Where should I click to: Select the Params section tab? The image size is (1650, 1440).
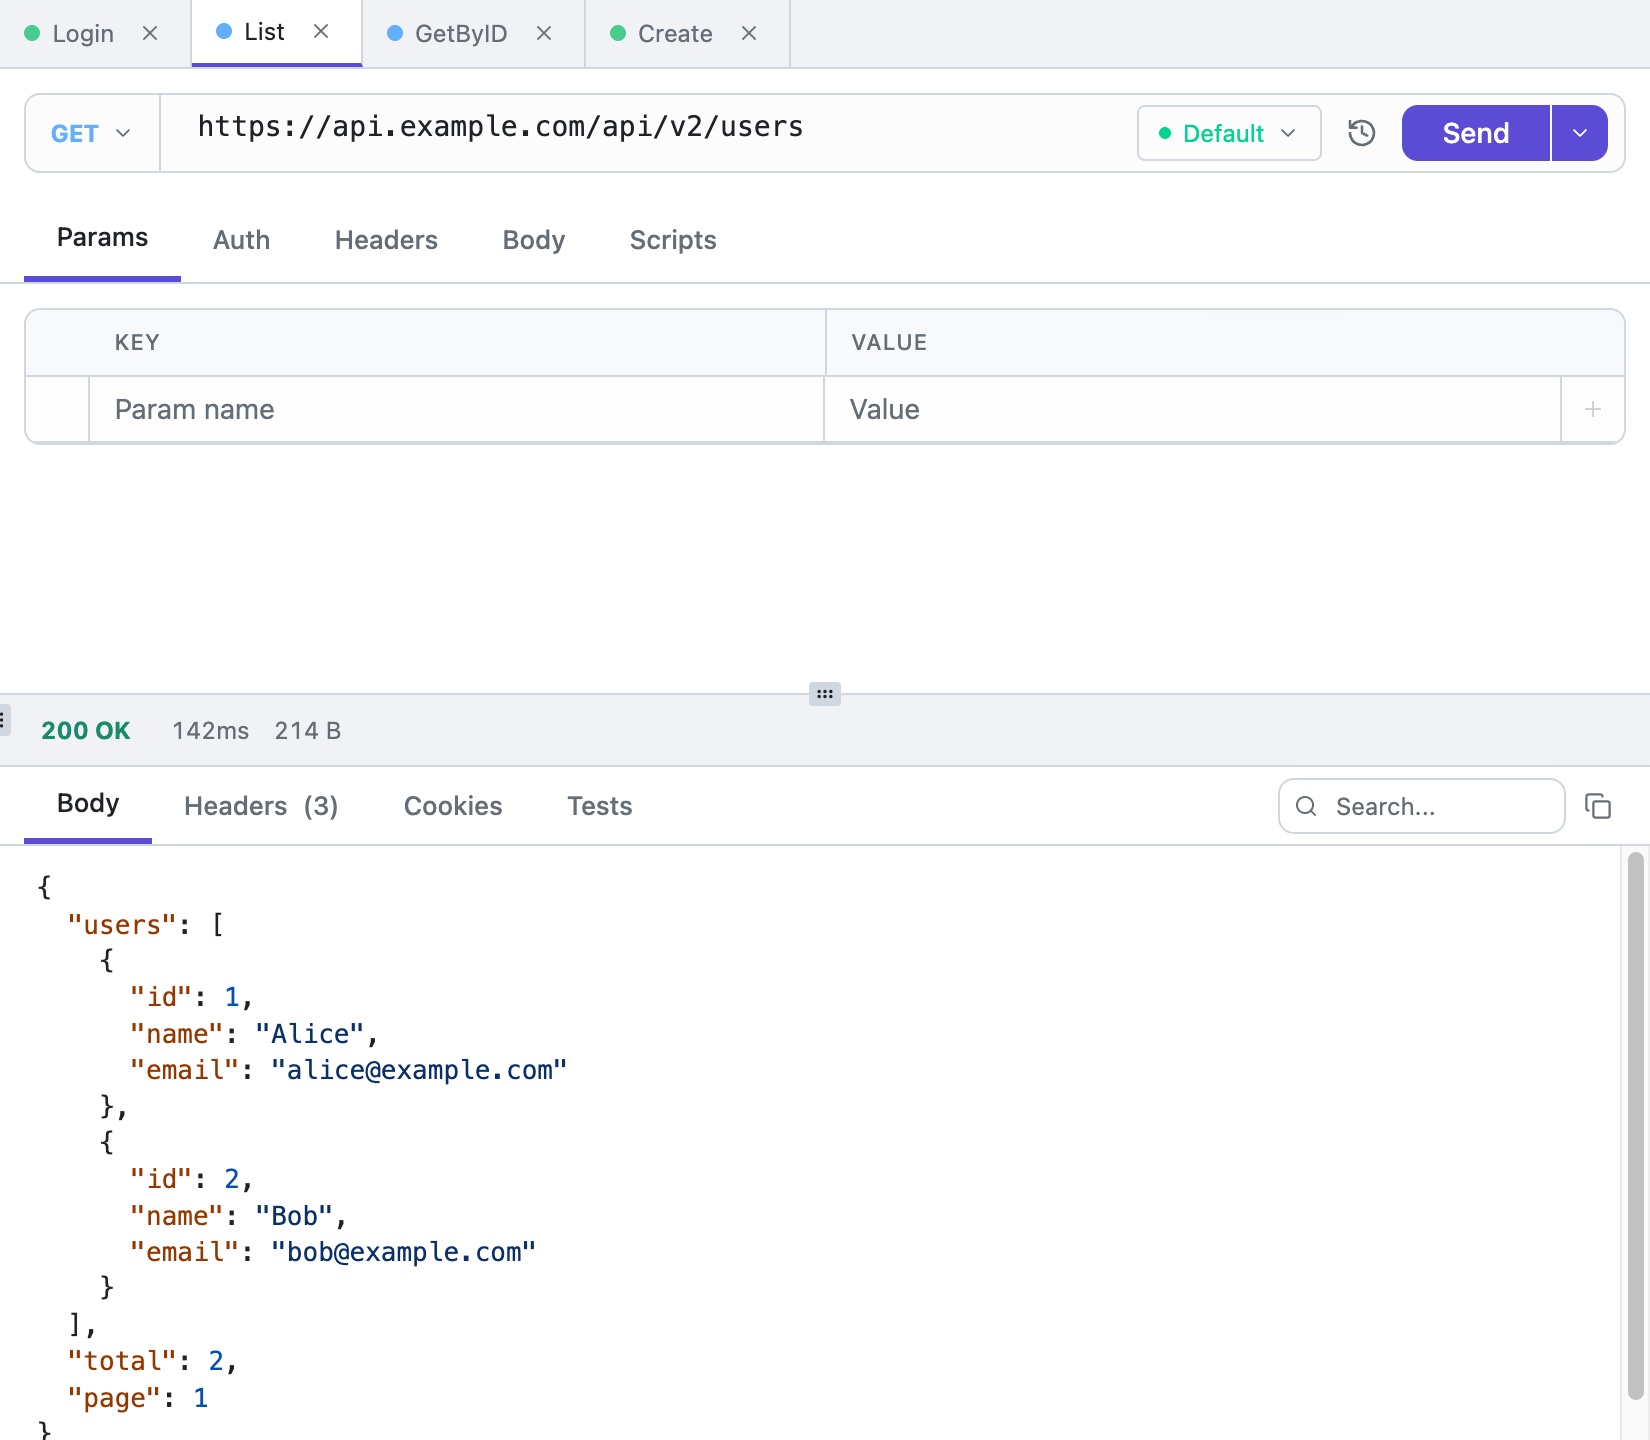point(102,238)
